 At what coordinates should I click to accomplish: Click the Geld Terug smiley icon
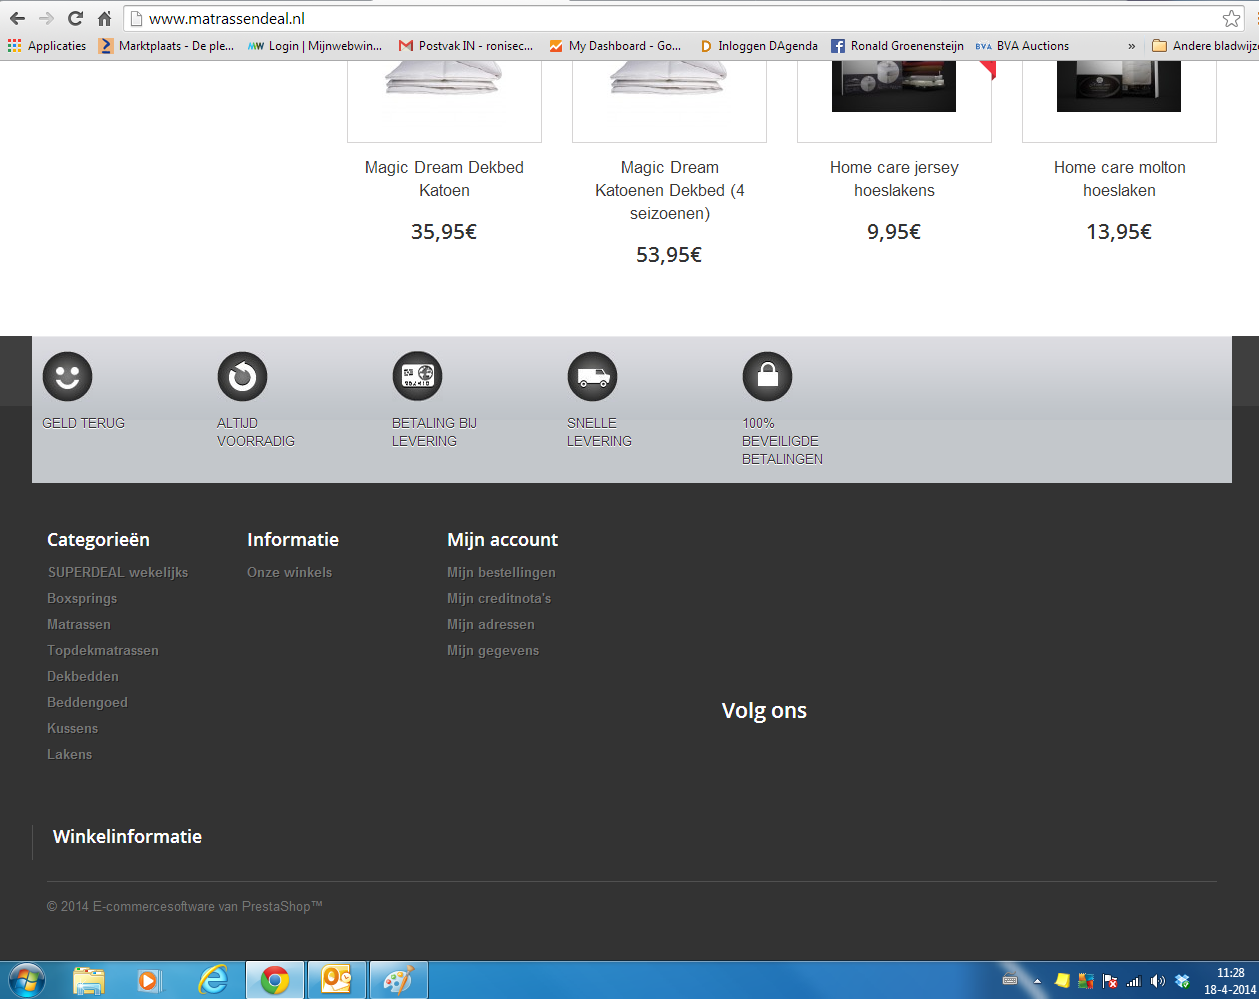[67, 377]
